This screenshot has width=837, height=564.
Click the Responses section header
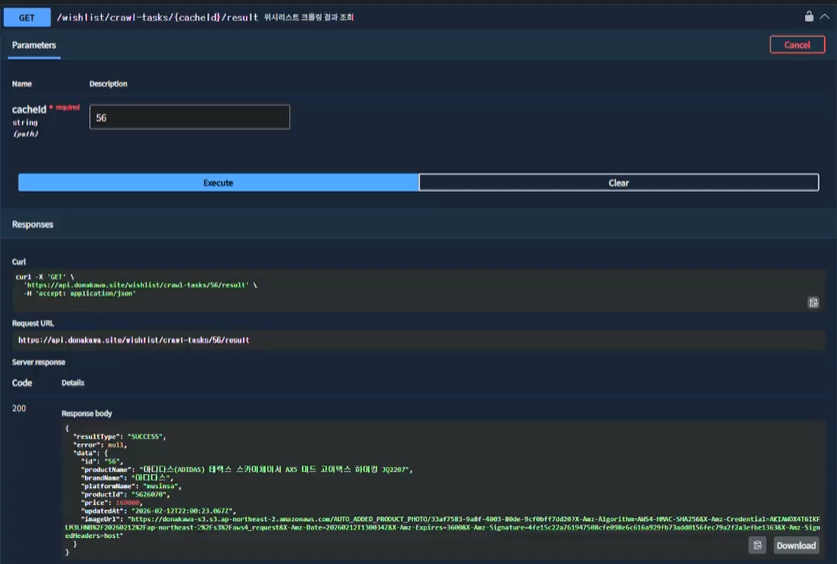coord(33,224)
